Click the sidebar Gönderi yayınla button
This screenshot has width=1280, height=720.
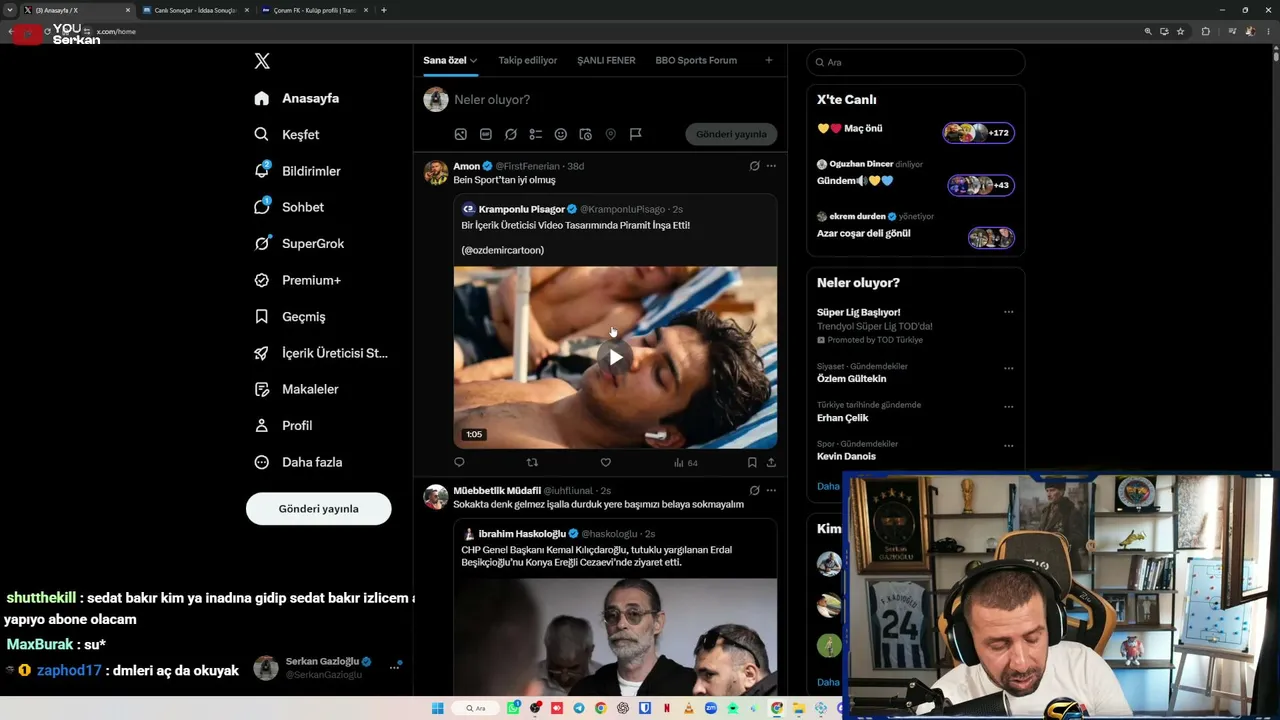[x=319, y=508]
